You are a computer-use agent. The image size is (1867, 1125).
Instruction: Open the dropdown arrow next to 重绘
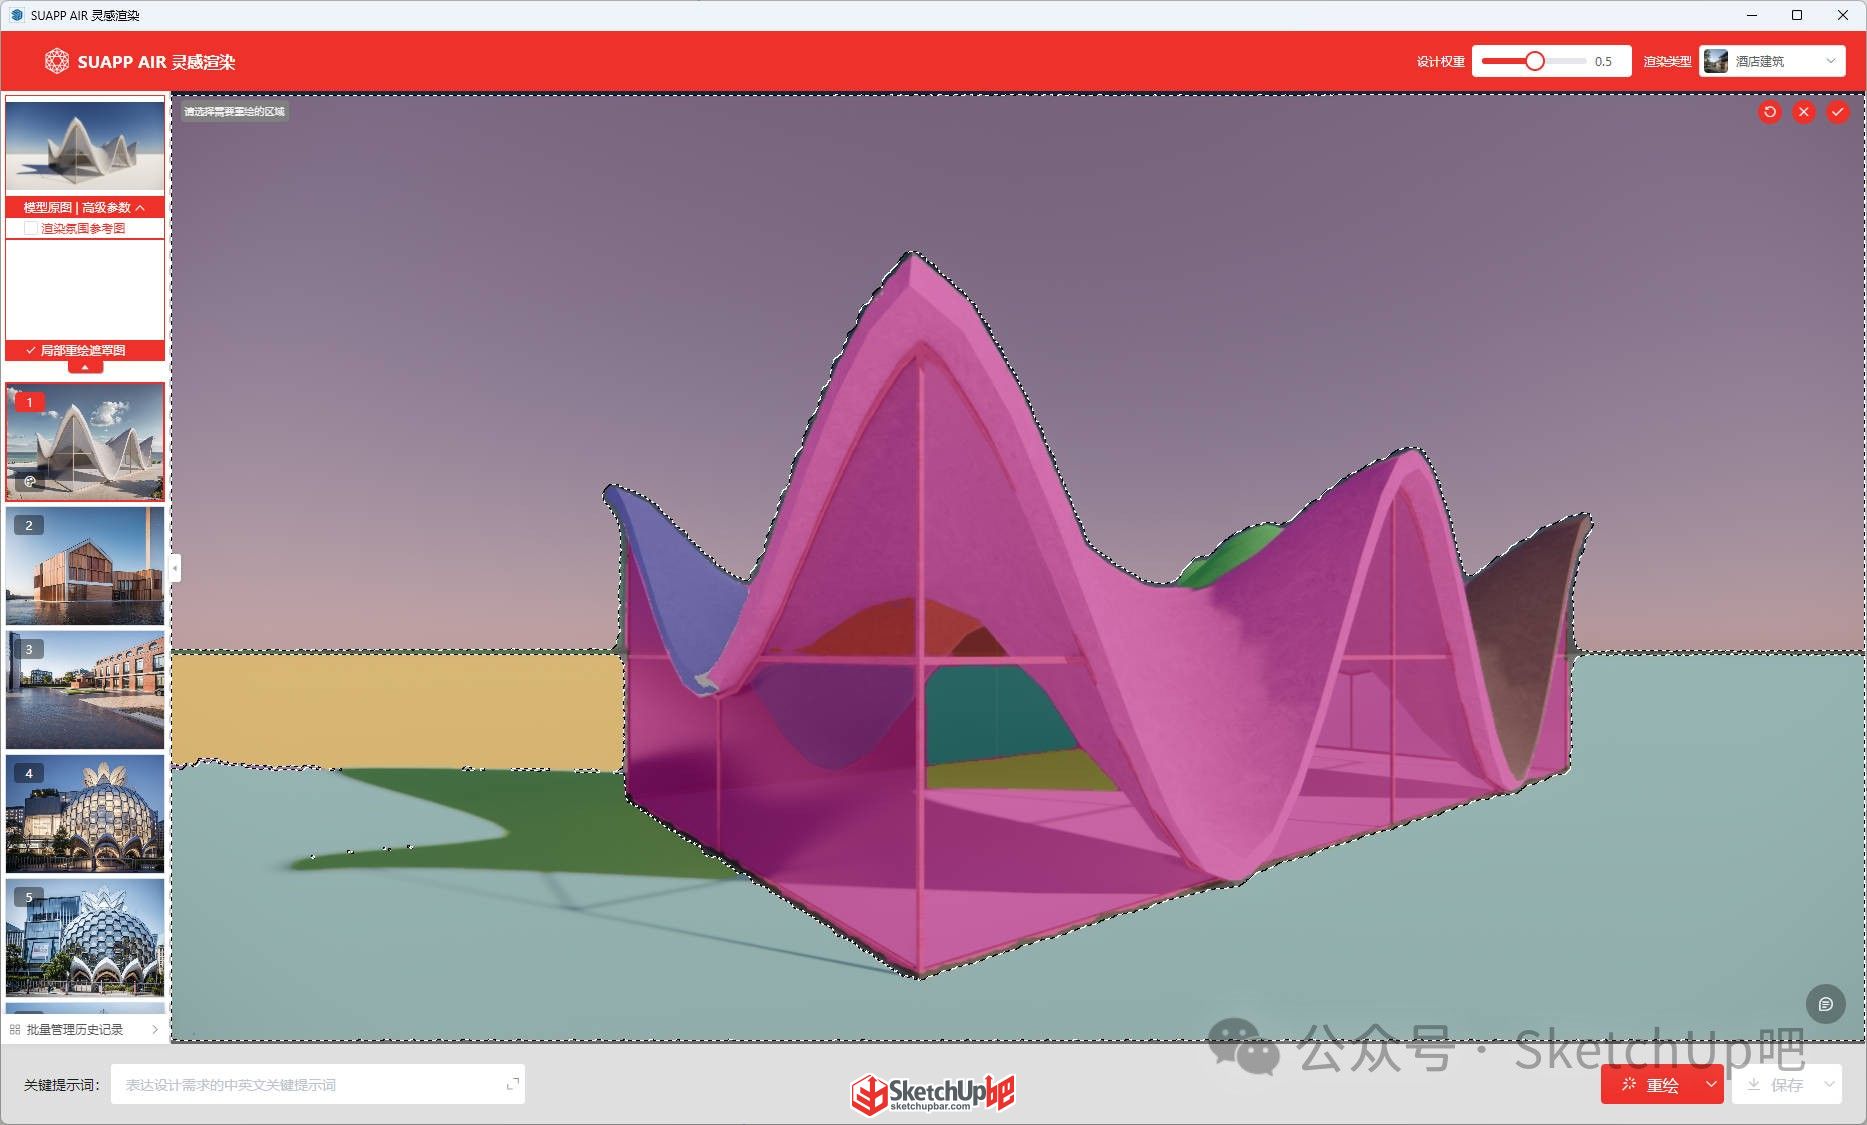pos(1710,1084)
